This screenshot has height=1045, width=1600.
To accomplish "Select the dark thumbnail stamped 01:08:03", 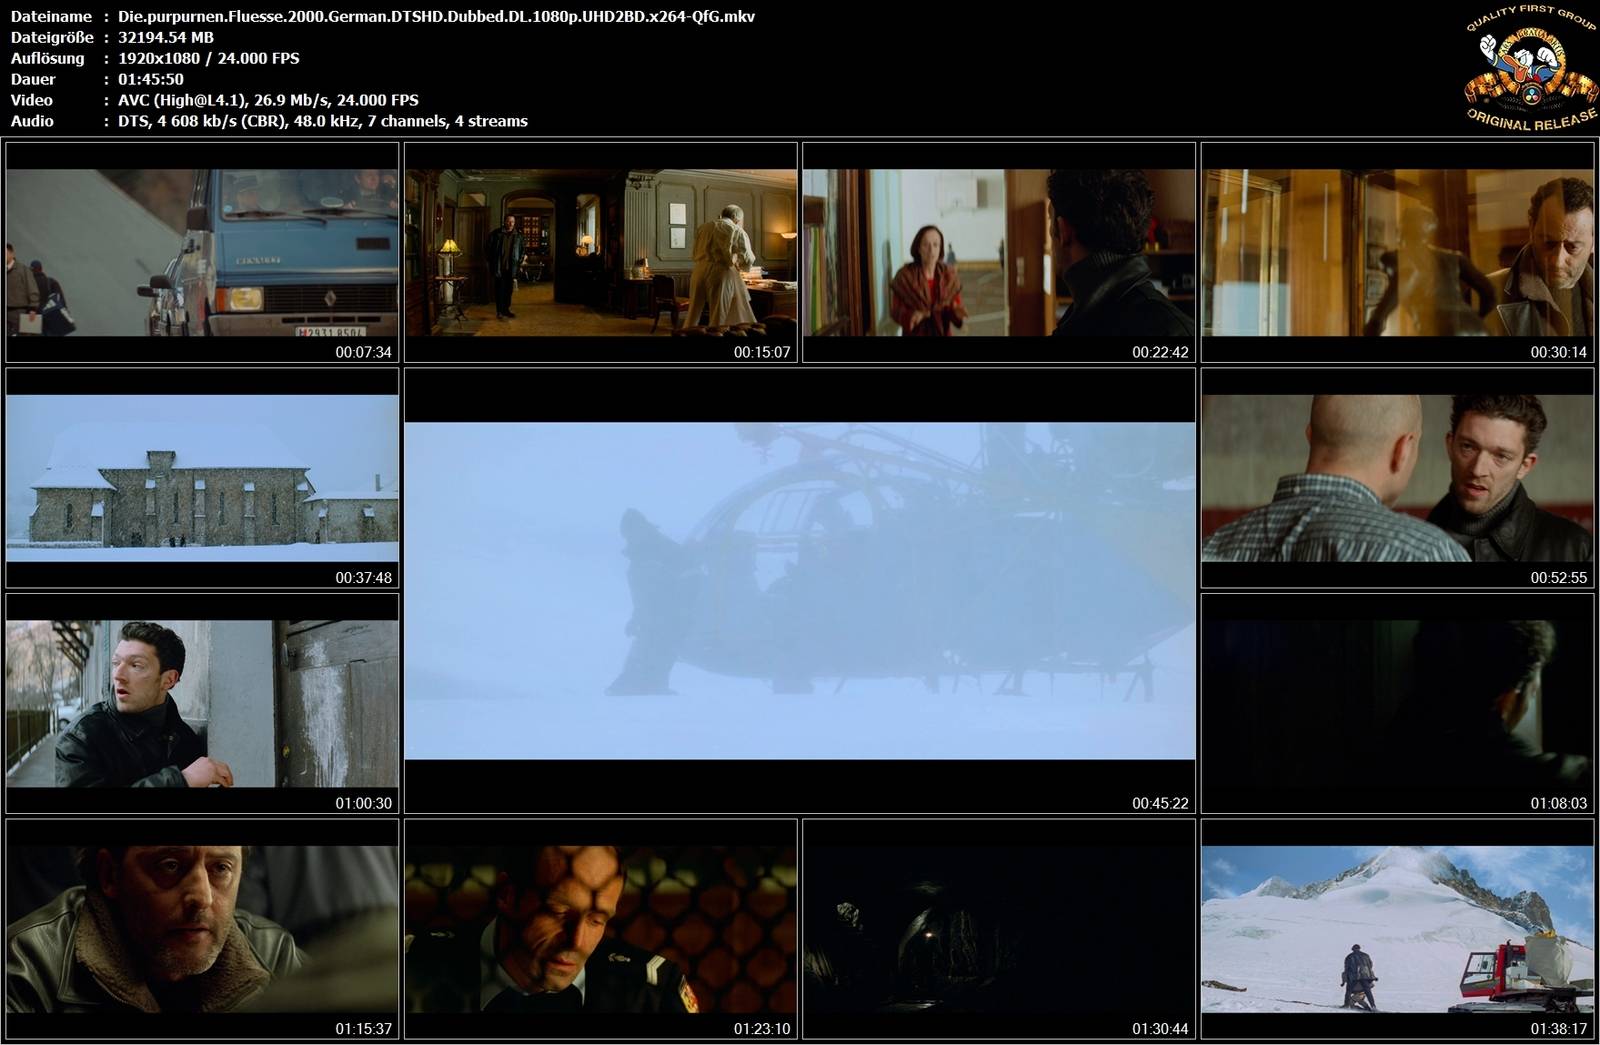I will (1398, 703).
